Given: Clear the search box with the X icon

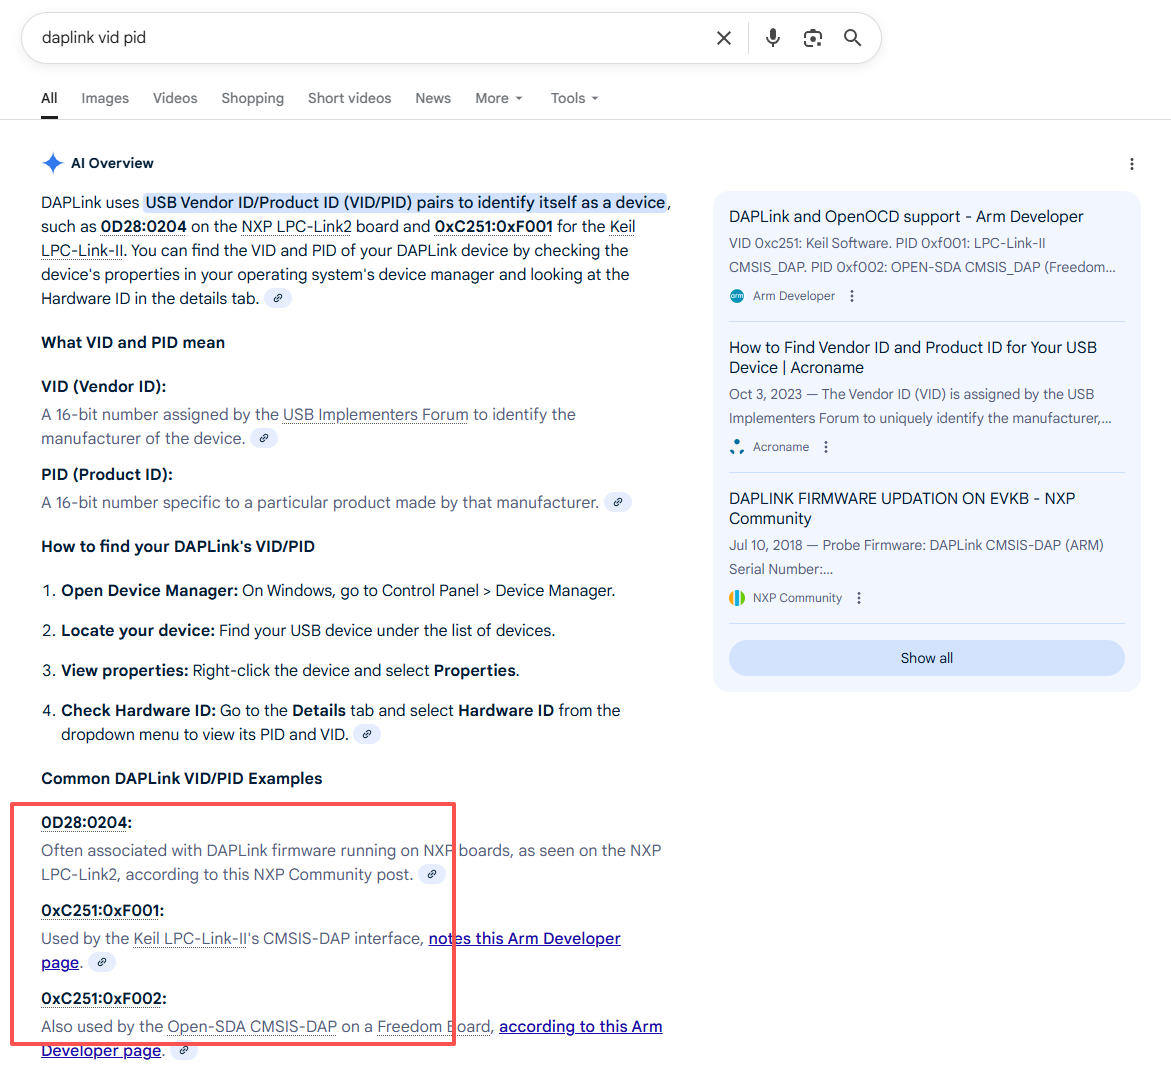Looking at the screenshot, I should tap(724, 38).
